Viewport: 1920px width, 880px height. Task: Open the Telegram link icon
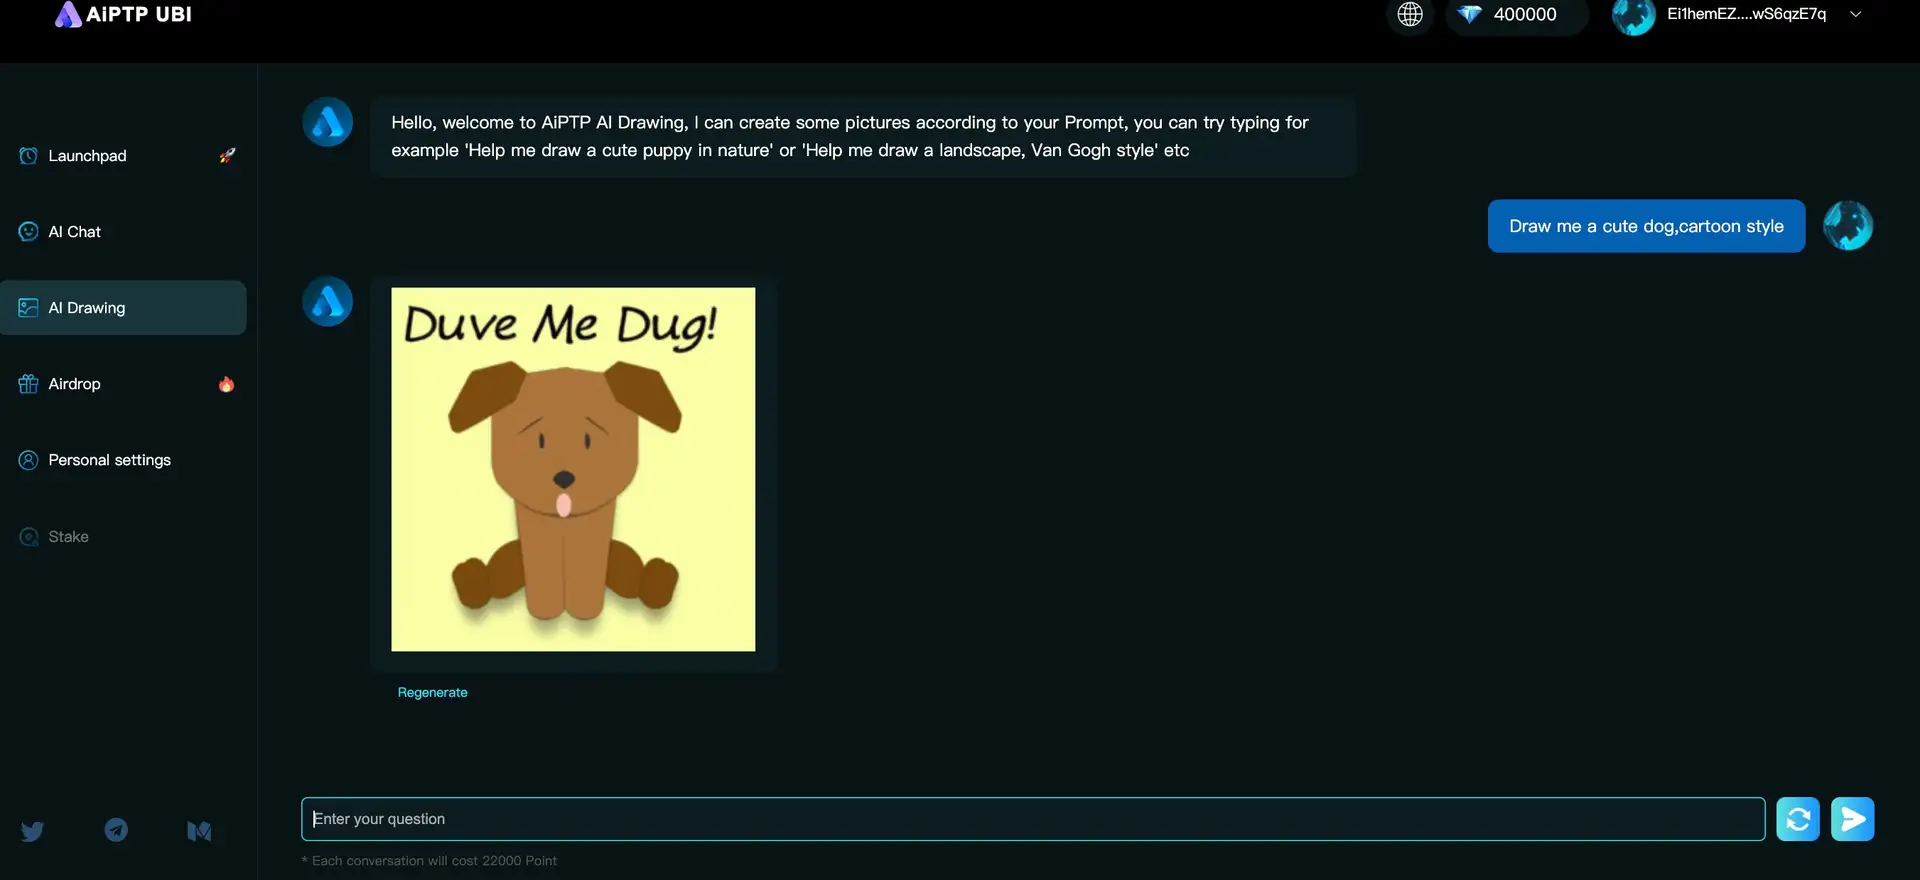pos(116,830)
